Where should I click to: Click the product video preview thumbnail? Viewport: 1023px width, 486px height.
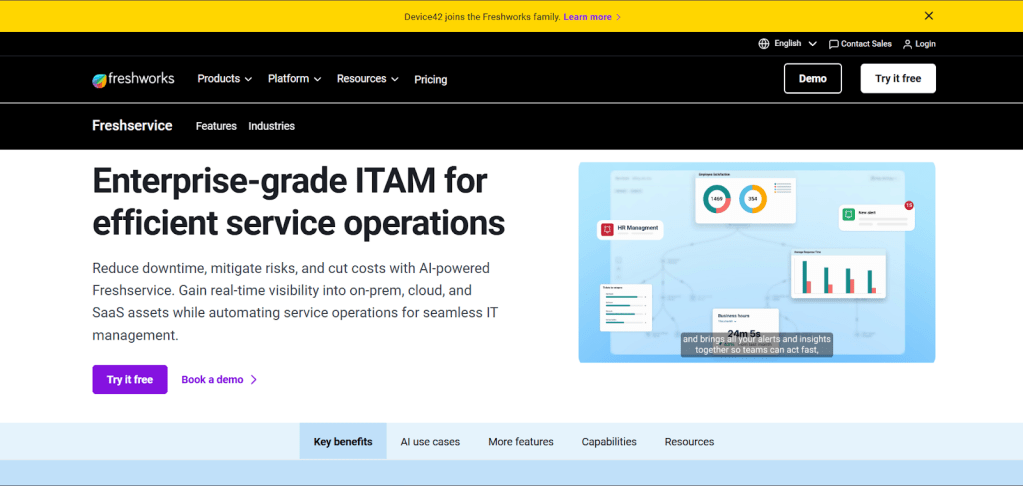point(756,263)
